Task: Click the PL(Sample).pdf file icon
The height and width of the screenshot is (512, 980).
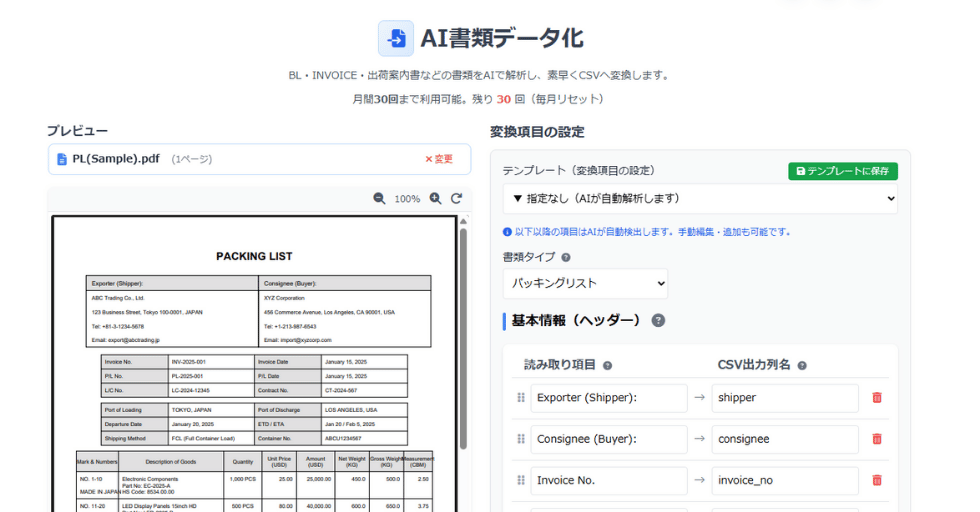Action: tap(62, 159)
